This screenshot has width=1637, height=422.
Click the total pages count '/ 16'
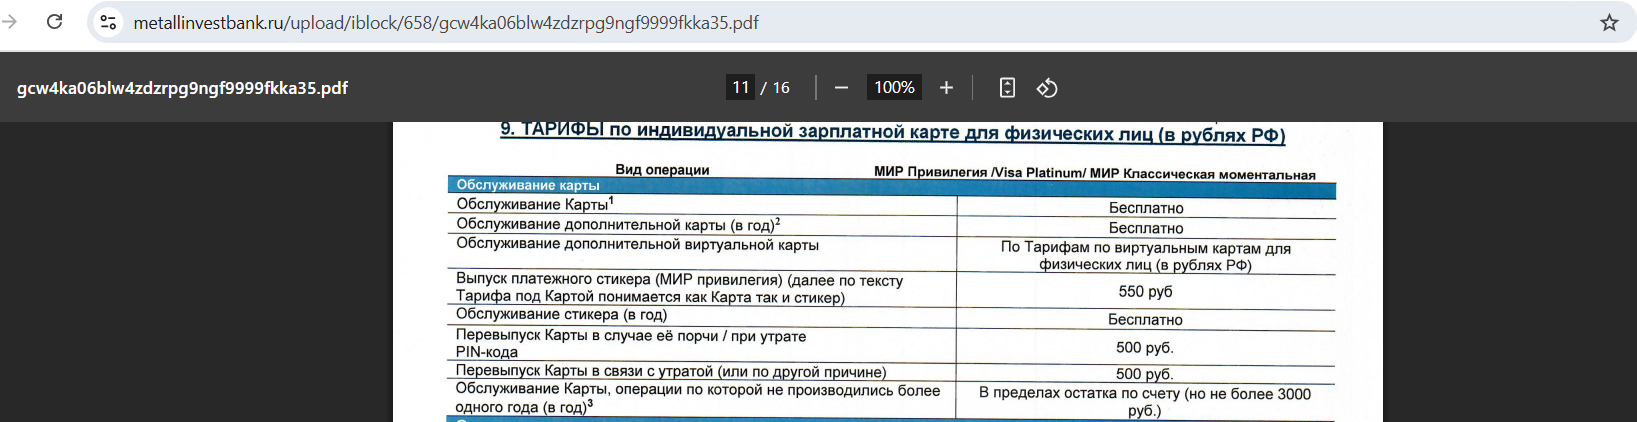pyautogui.click(x=776, y=88)
